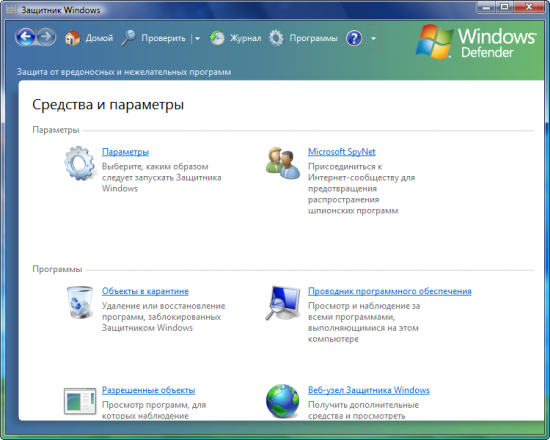Open Домой in the toolbar
This screenshot has height=440, width=550.
click(99, 38)
